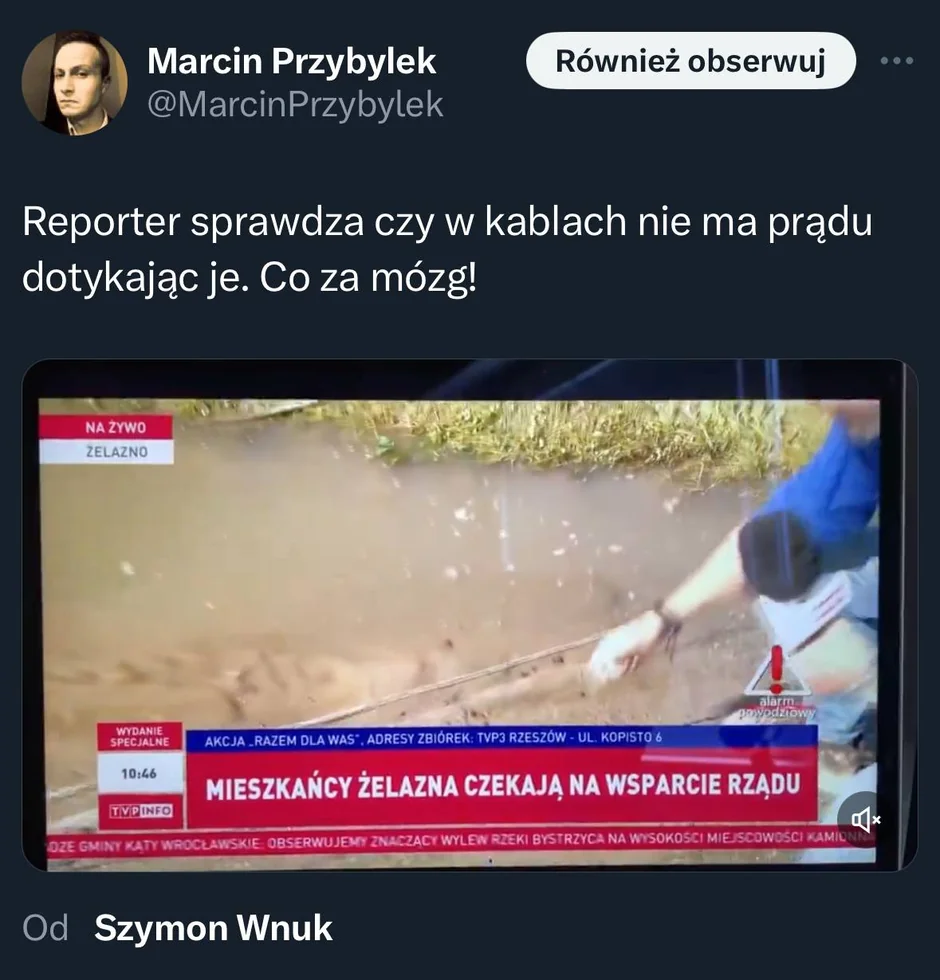
Task: Click the Od label beside Szymon Wnuk
Action: (45, 928)
